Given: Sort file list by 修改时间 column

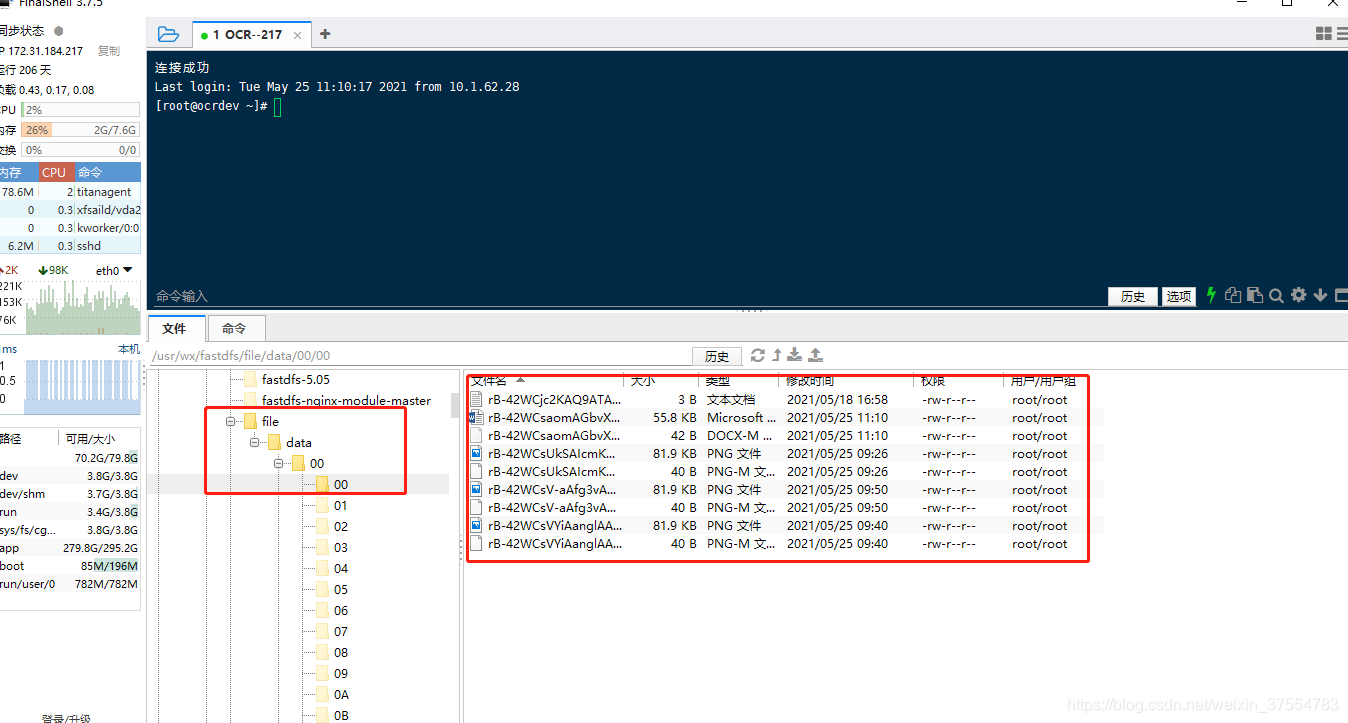Looking at the screenshot, I should click(x=847, y=381).
